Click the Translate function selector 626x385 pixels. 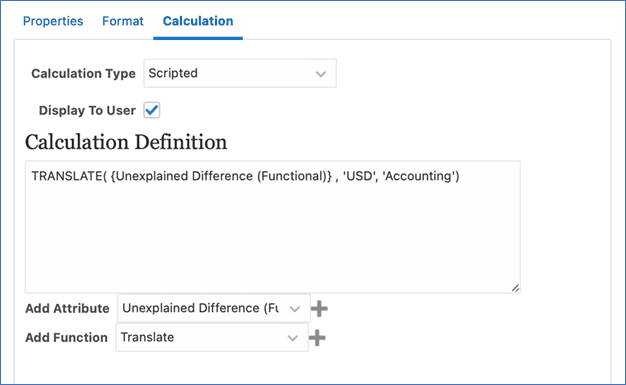click(x=212, y=337)
